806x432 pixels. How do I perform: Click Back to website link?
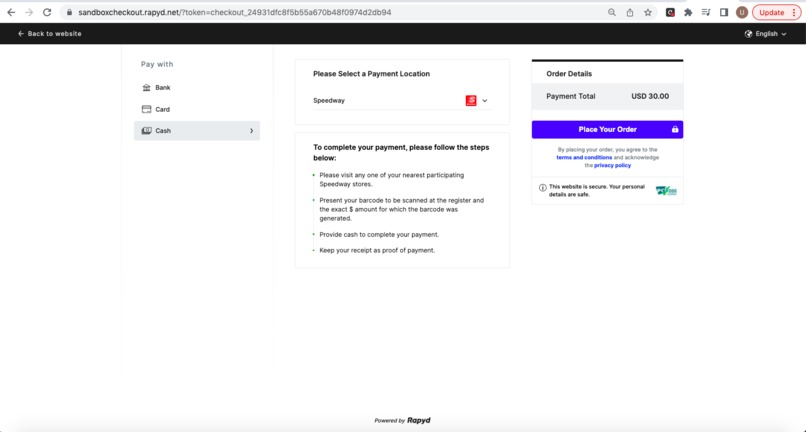49,33
